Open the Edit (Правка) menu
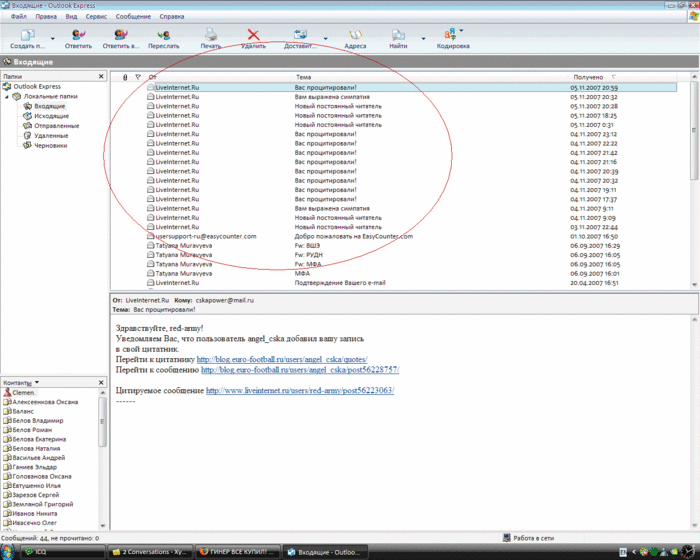Screen dimensions: 700x560 click(x=46, y=17)
